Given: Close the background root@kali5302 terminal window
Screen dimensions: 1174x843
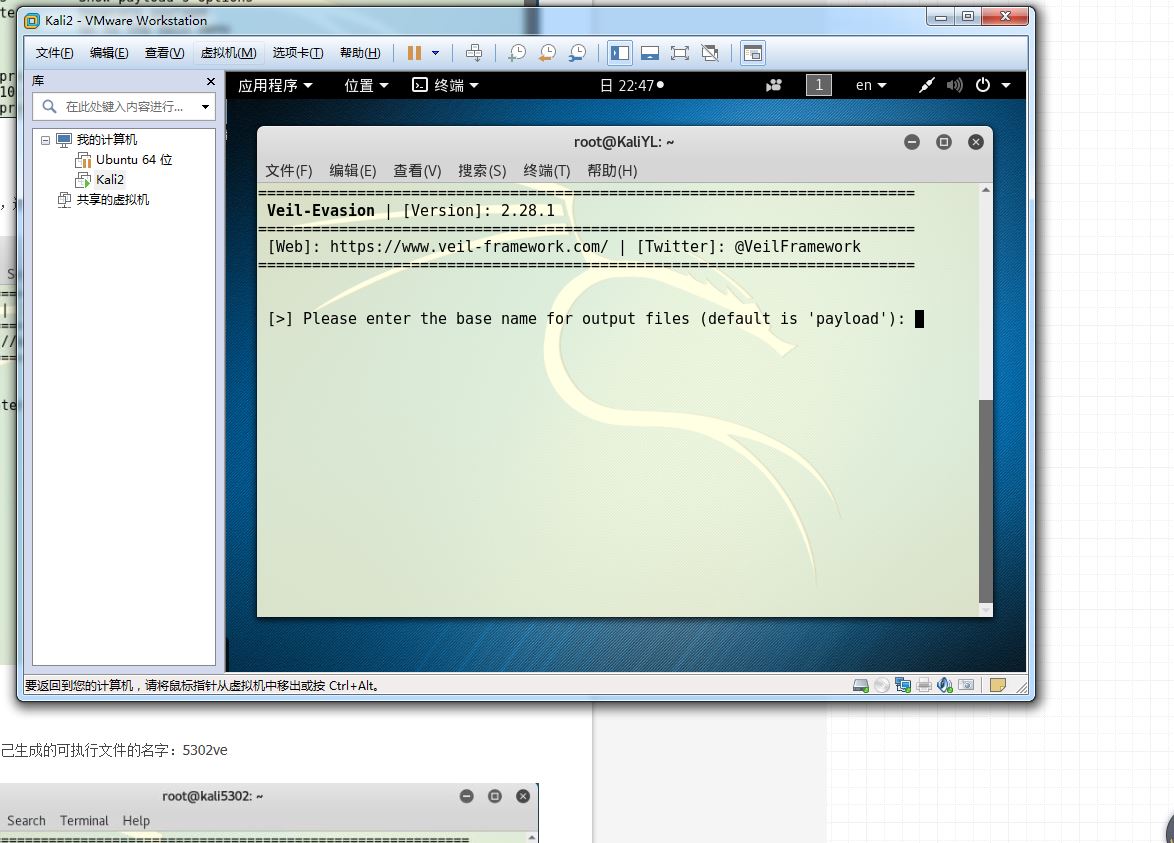Looking at the screenshot, I should (x=523, y=797).
